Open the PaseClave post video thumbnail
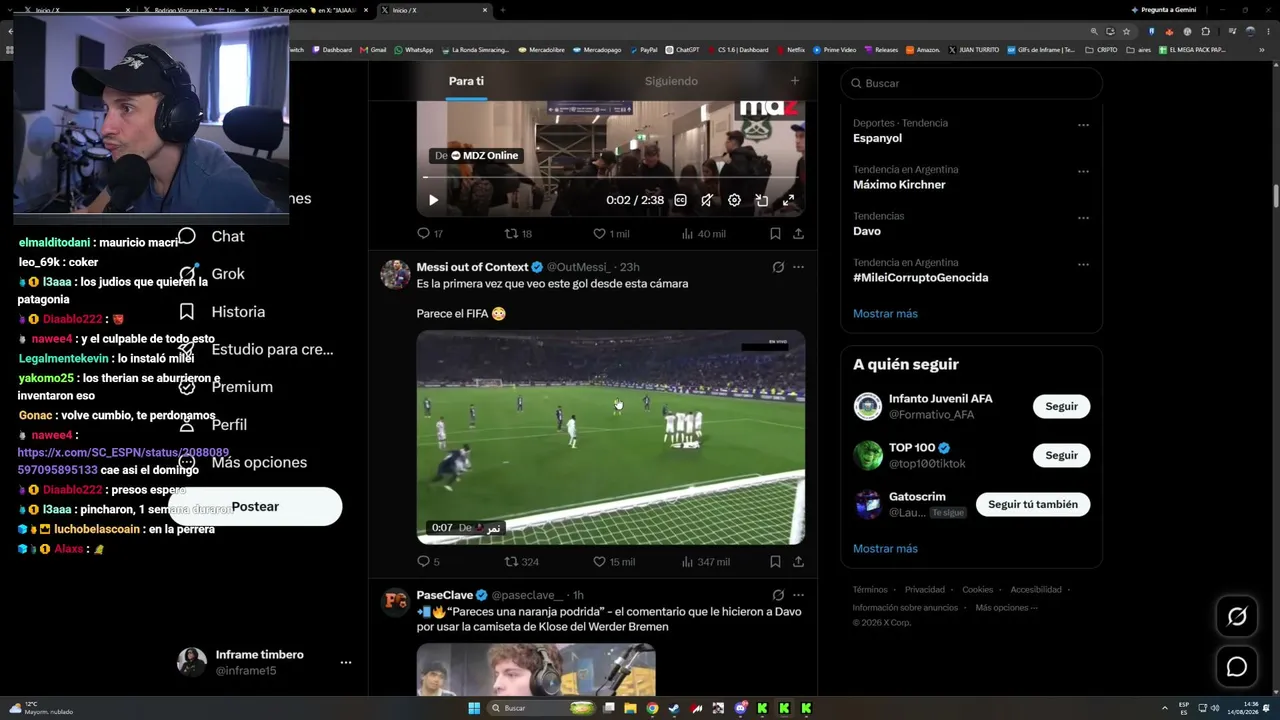The image size is (1280, 720). point(536,669)
